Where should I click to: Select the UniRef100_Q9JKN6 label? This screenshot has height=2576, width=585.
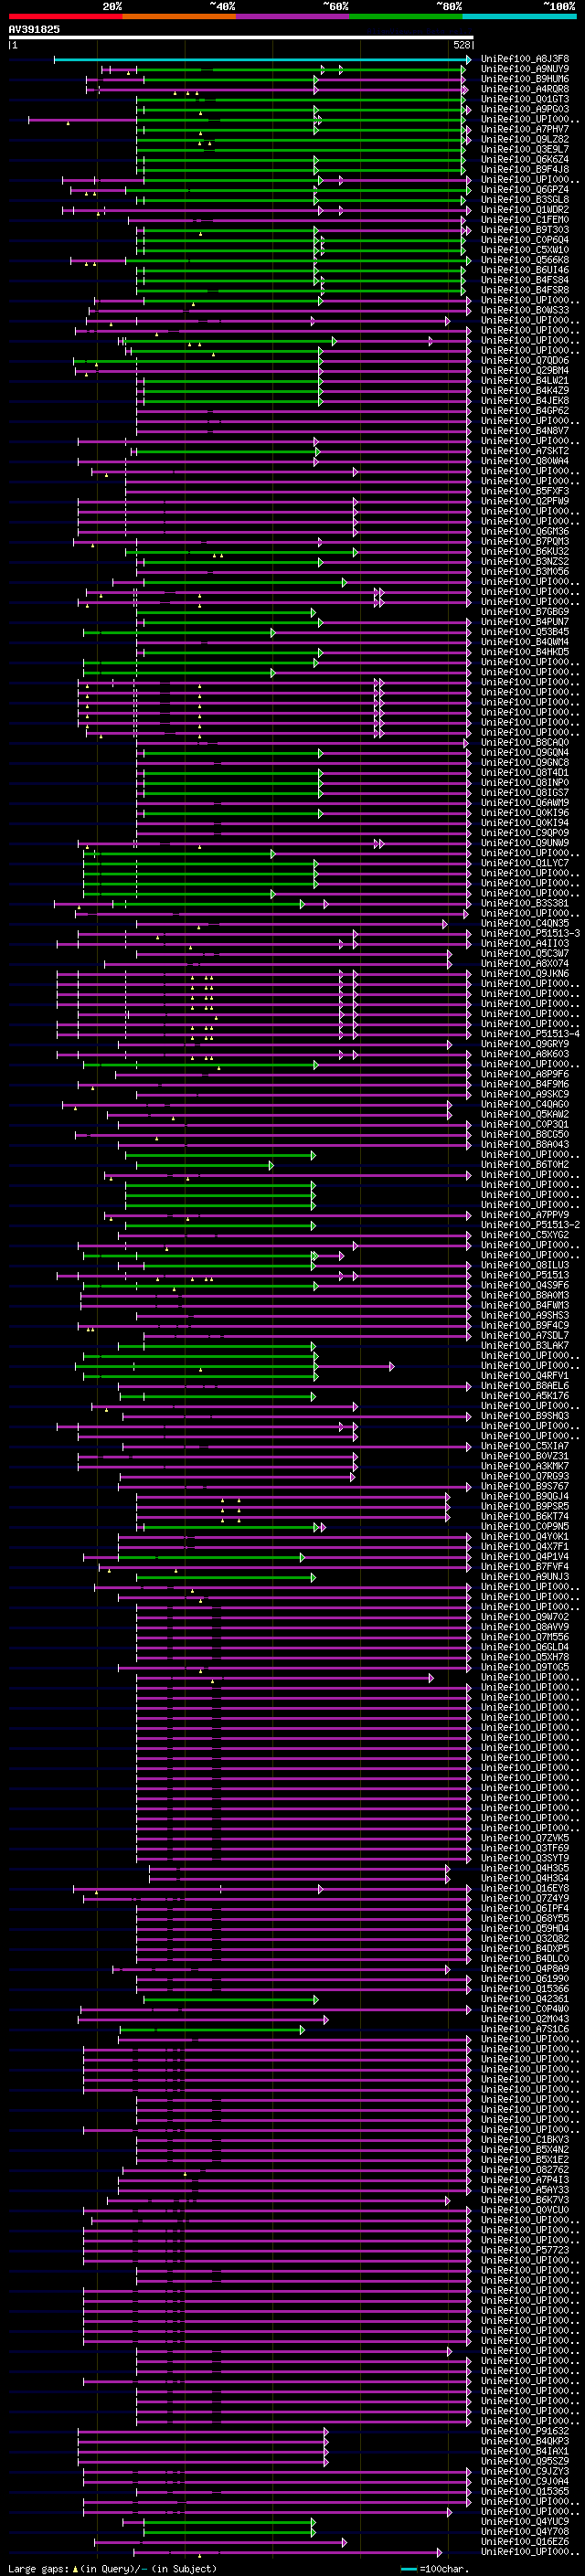click(525, 973)
